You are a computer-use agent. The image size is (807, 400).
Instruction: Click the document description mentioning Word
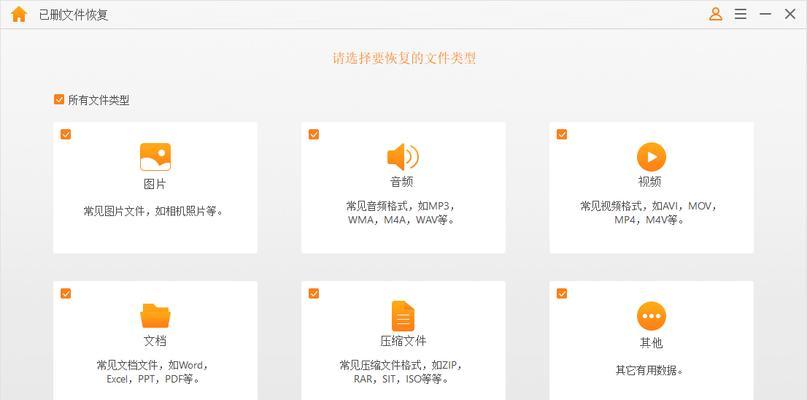(155, 372)
